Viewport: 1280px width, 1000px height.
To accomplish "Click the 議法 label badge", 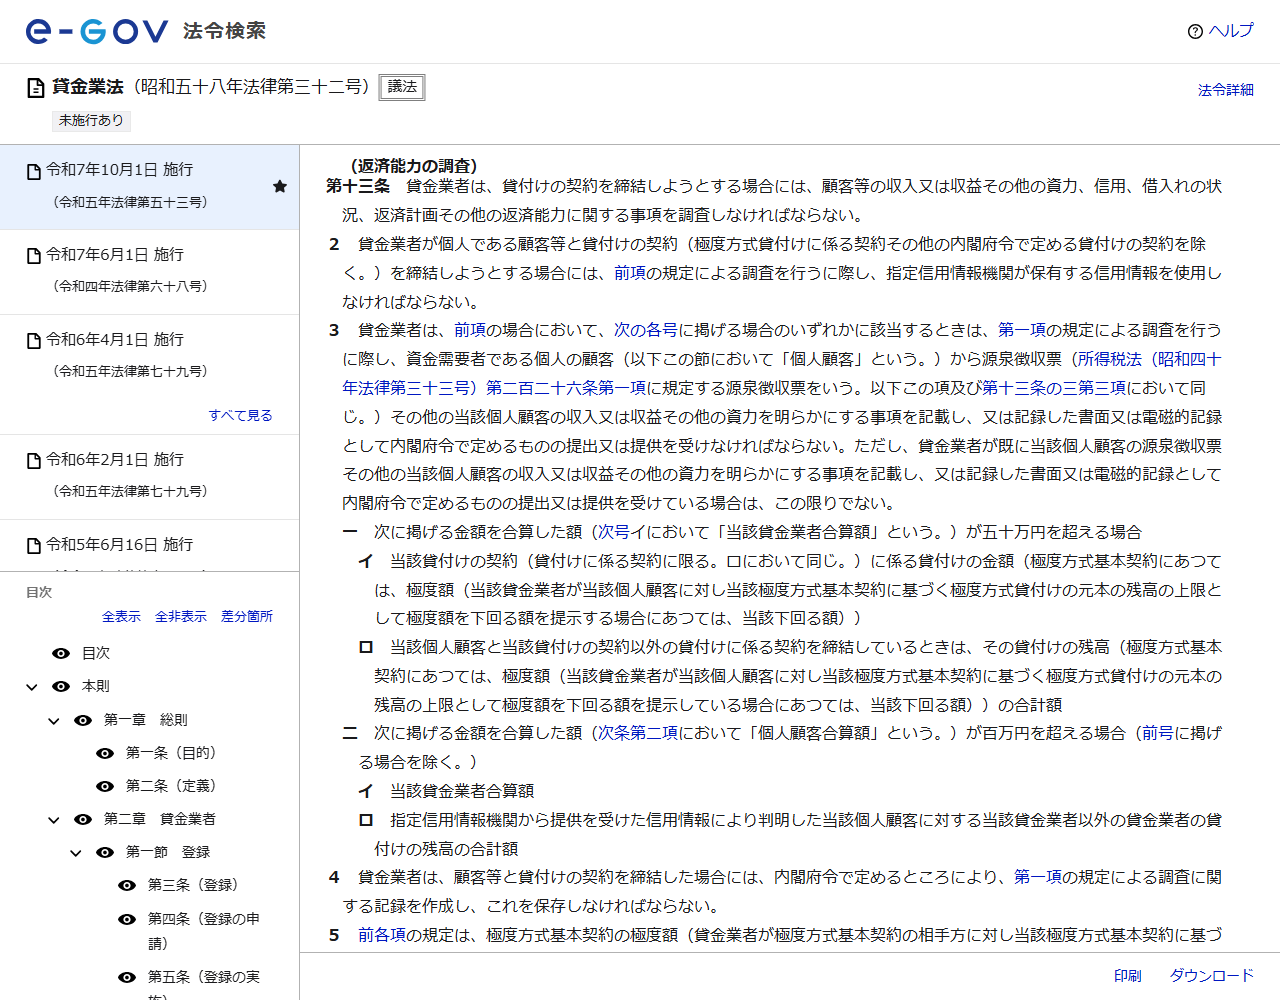I will click(x=402, y=87).
